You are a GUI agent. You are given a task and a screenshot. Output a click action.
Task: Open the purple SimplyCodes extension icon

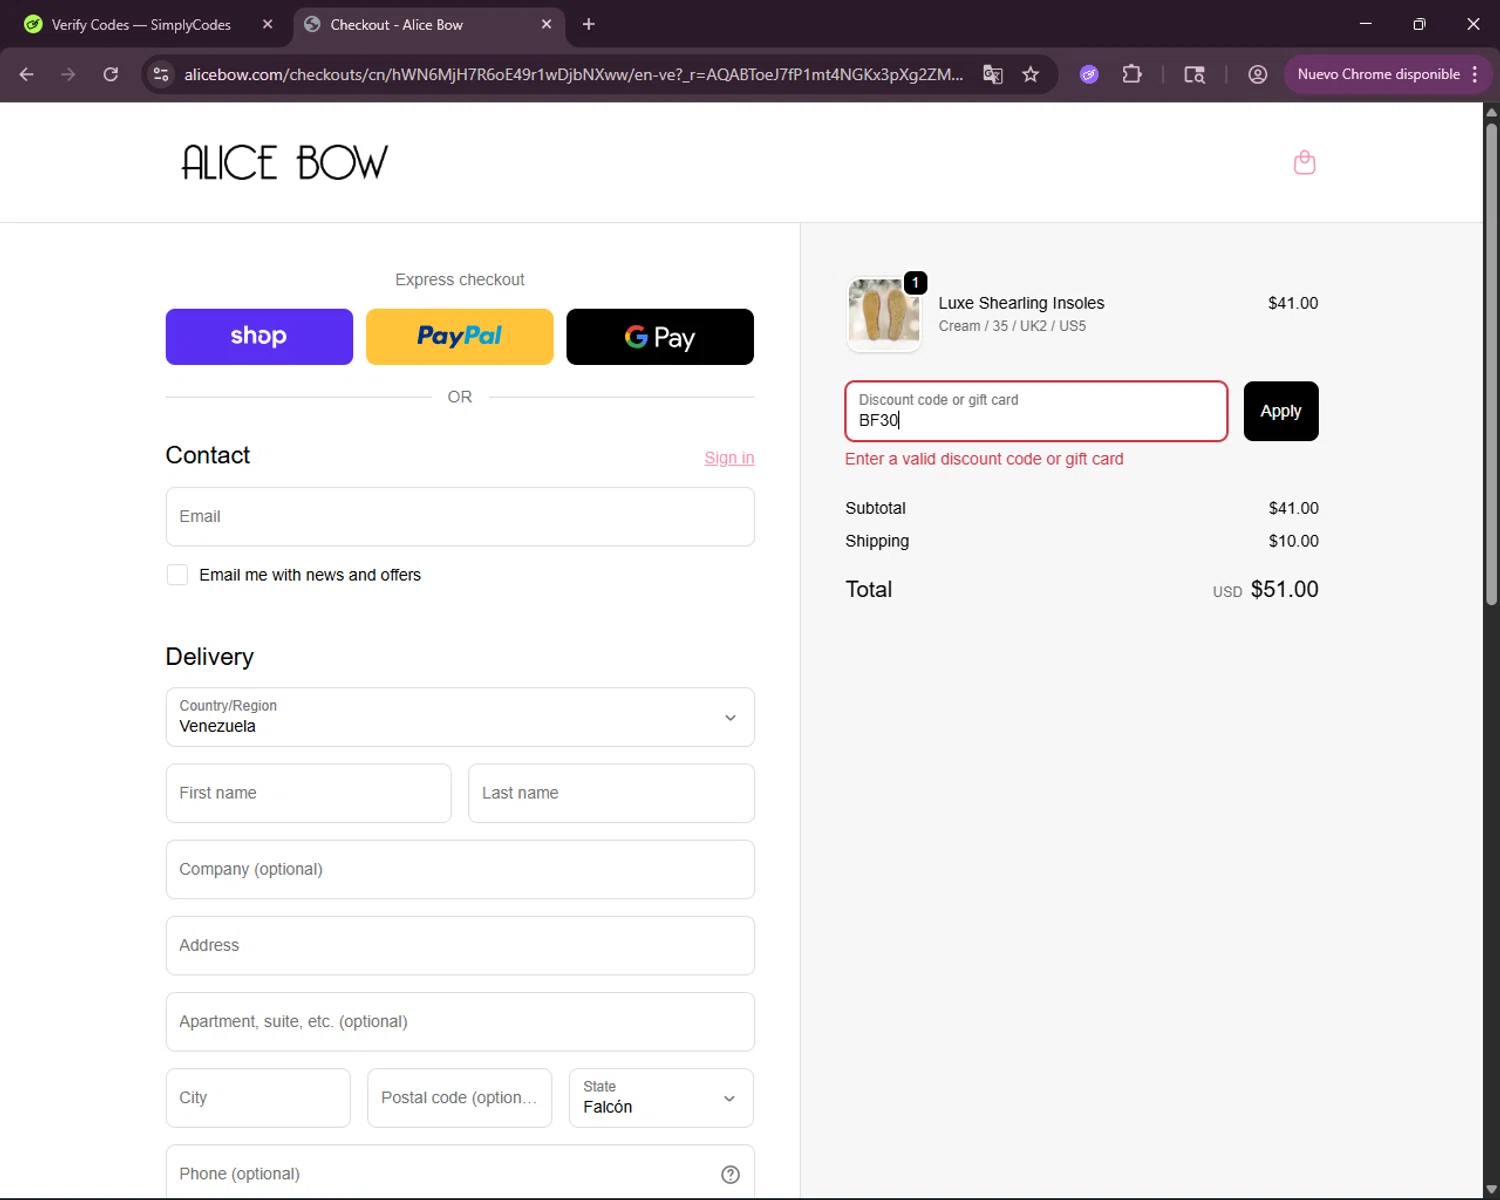click(x=1089, y=74)
